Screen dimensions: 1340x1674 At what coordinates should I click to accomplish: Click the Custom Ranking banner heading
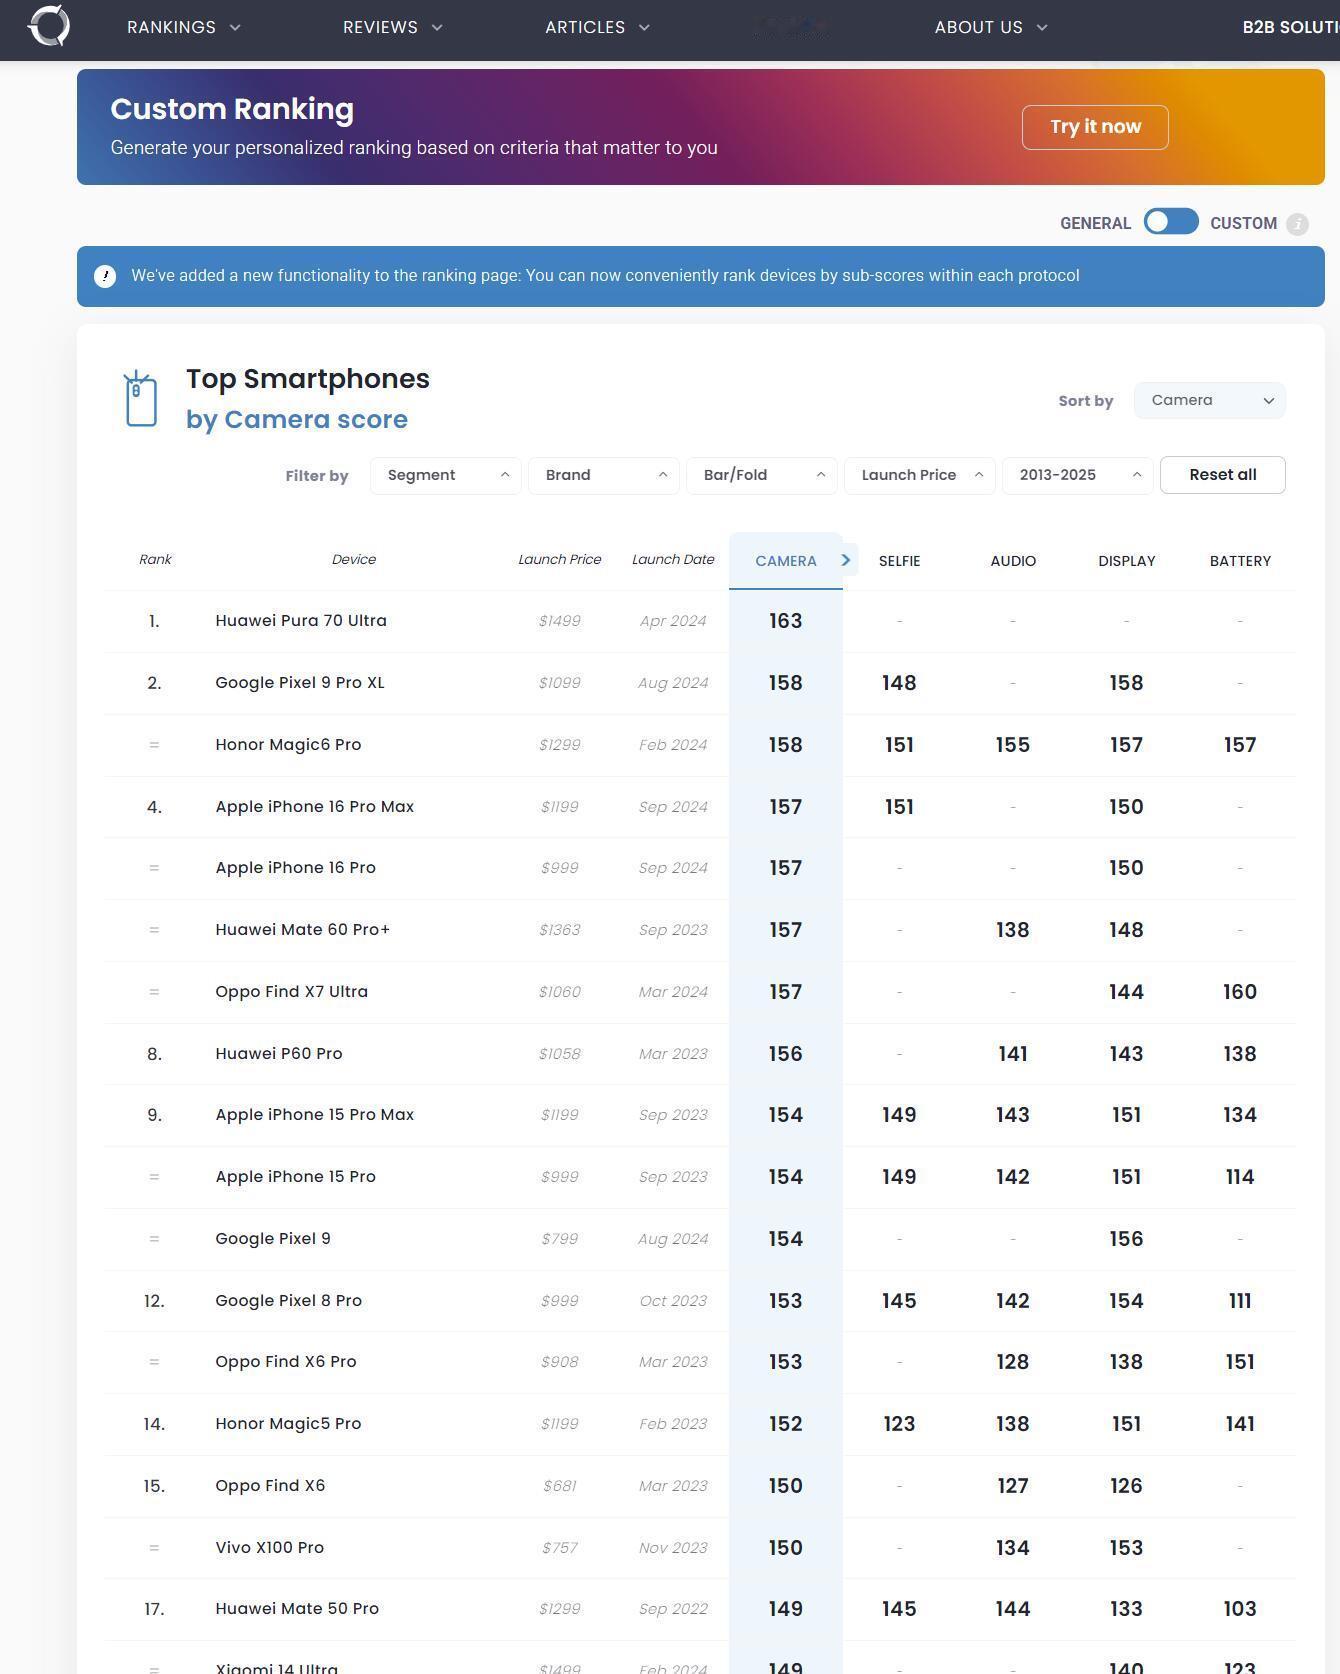click(x=232, y=109)
